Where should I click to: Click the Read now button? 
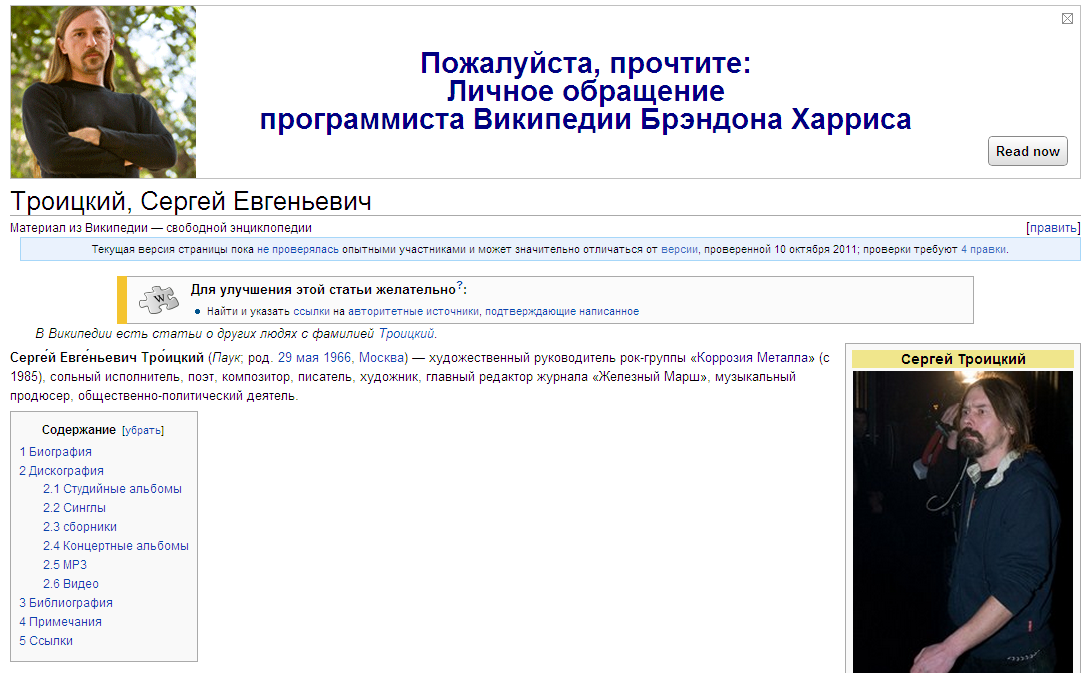click(1027, 151)
